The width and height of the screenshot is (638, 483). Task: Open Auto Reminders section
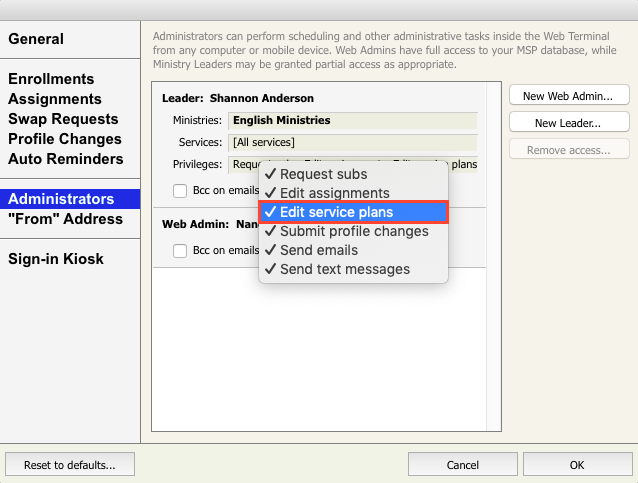(66, 159)
